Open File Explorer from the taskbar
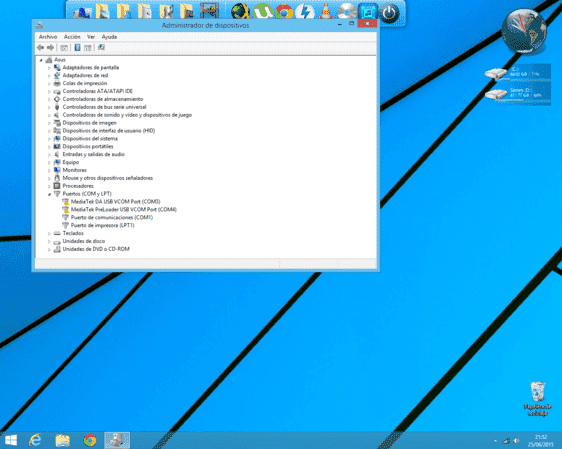 62,440
